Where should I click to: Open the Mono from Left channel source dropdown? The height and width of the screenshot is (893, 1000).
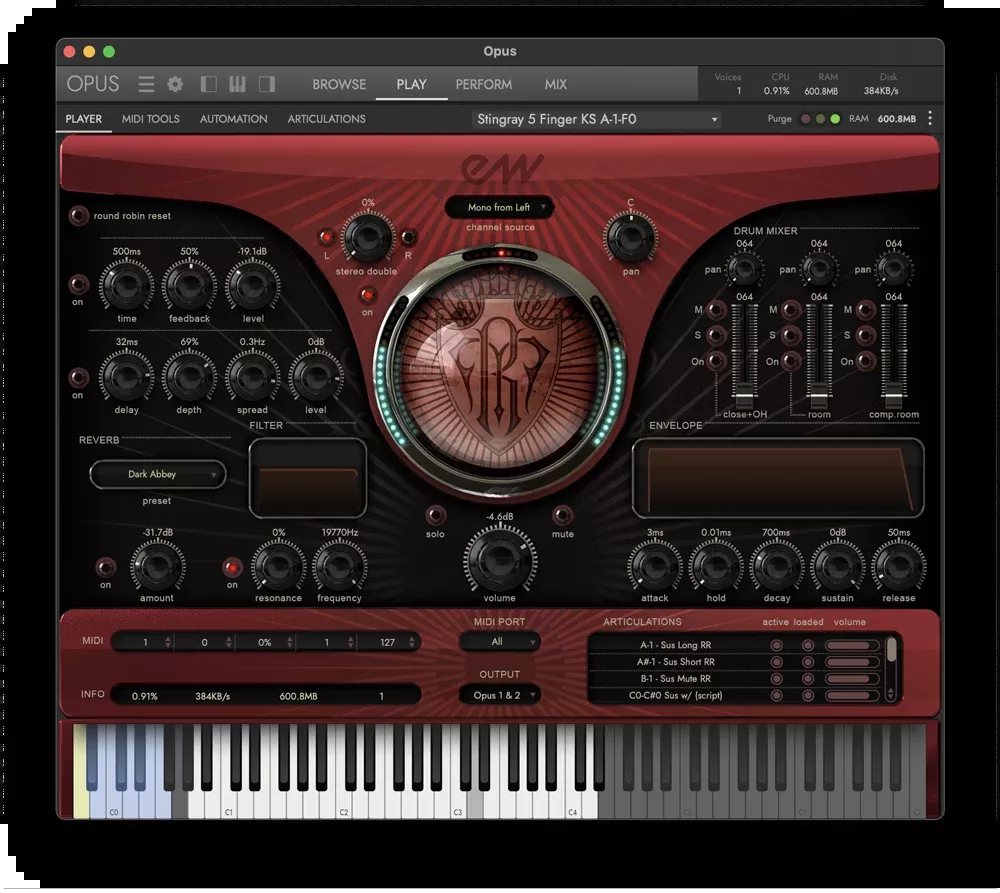499,207
